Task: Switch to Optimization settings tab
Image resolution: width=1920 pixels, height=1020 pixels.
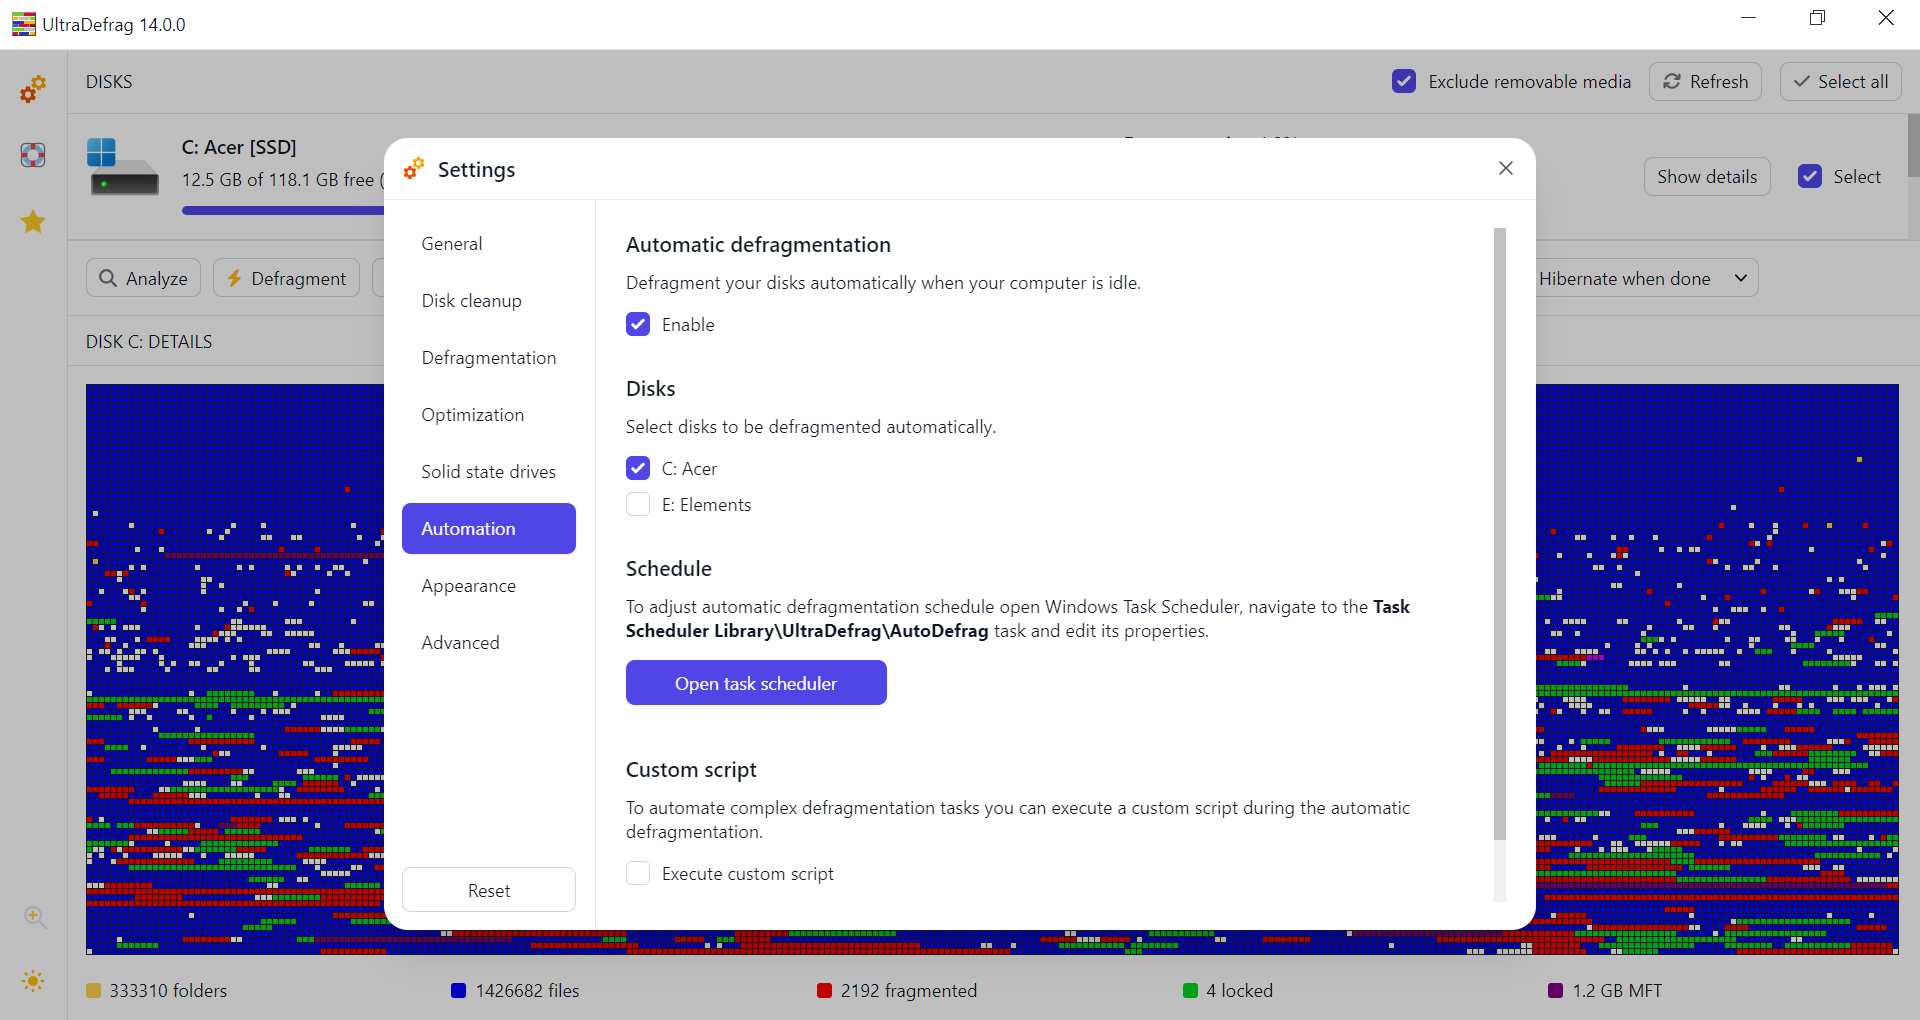Action: [489, 415]
